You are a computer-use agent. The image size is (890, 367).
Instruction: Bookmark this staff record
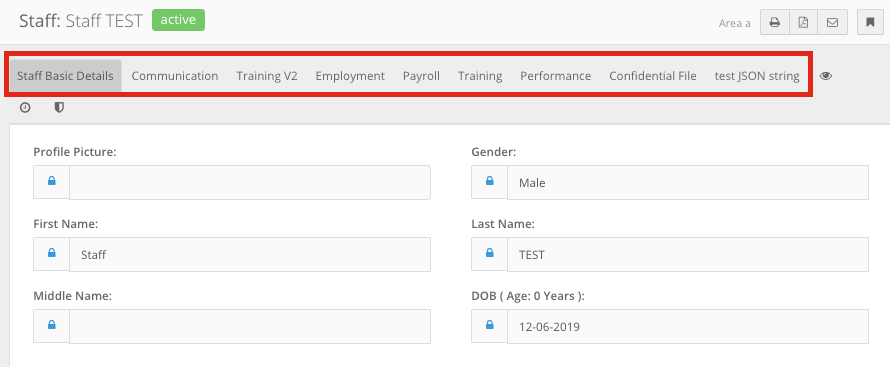870,23
